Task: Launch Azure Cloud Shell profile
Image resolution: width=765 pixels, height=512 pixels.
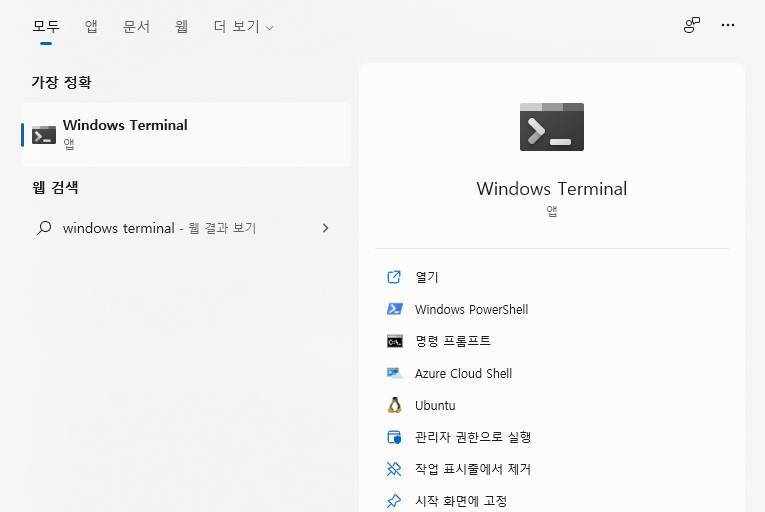Action: (463, 373)
